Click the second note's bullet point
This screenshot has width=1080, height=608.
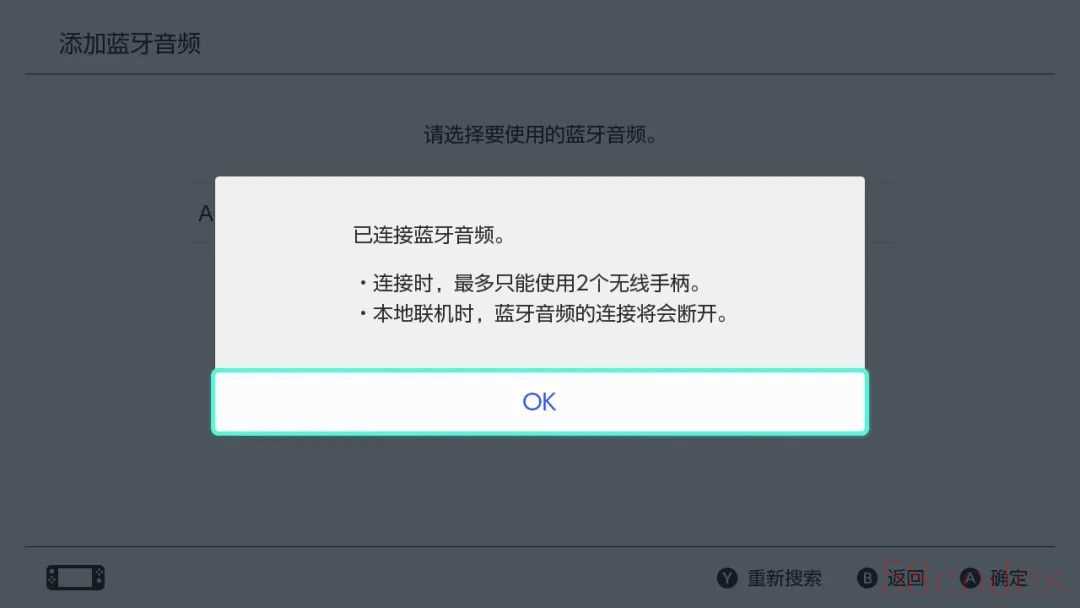tap(363, 314)
